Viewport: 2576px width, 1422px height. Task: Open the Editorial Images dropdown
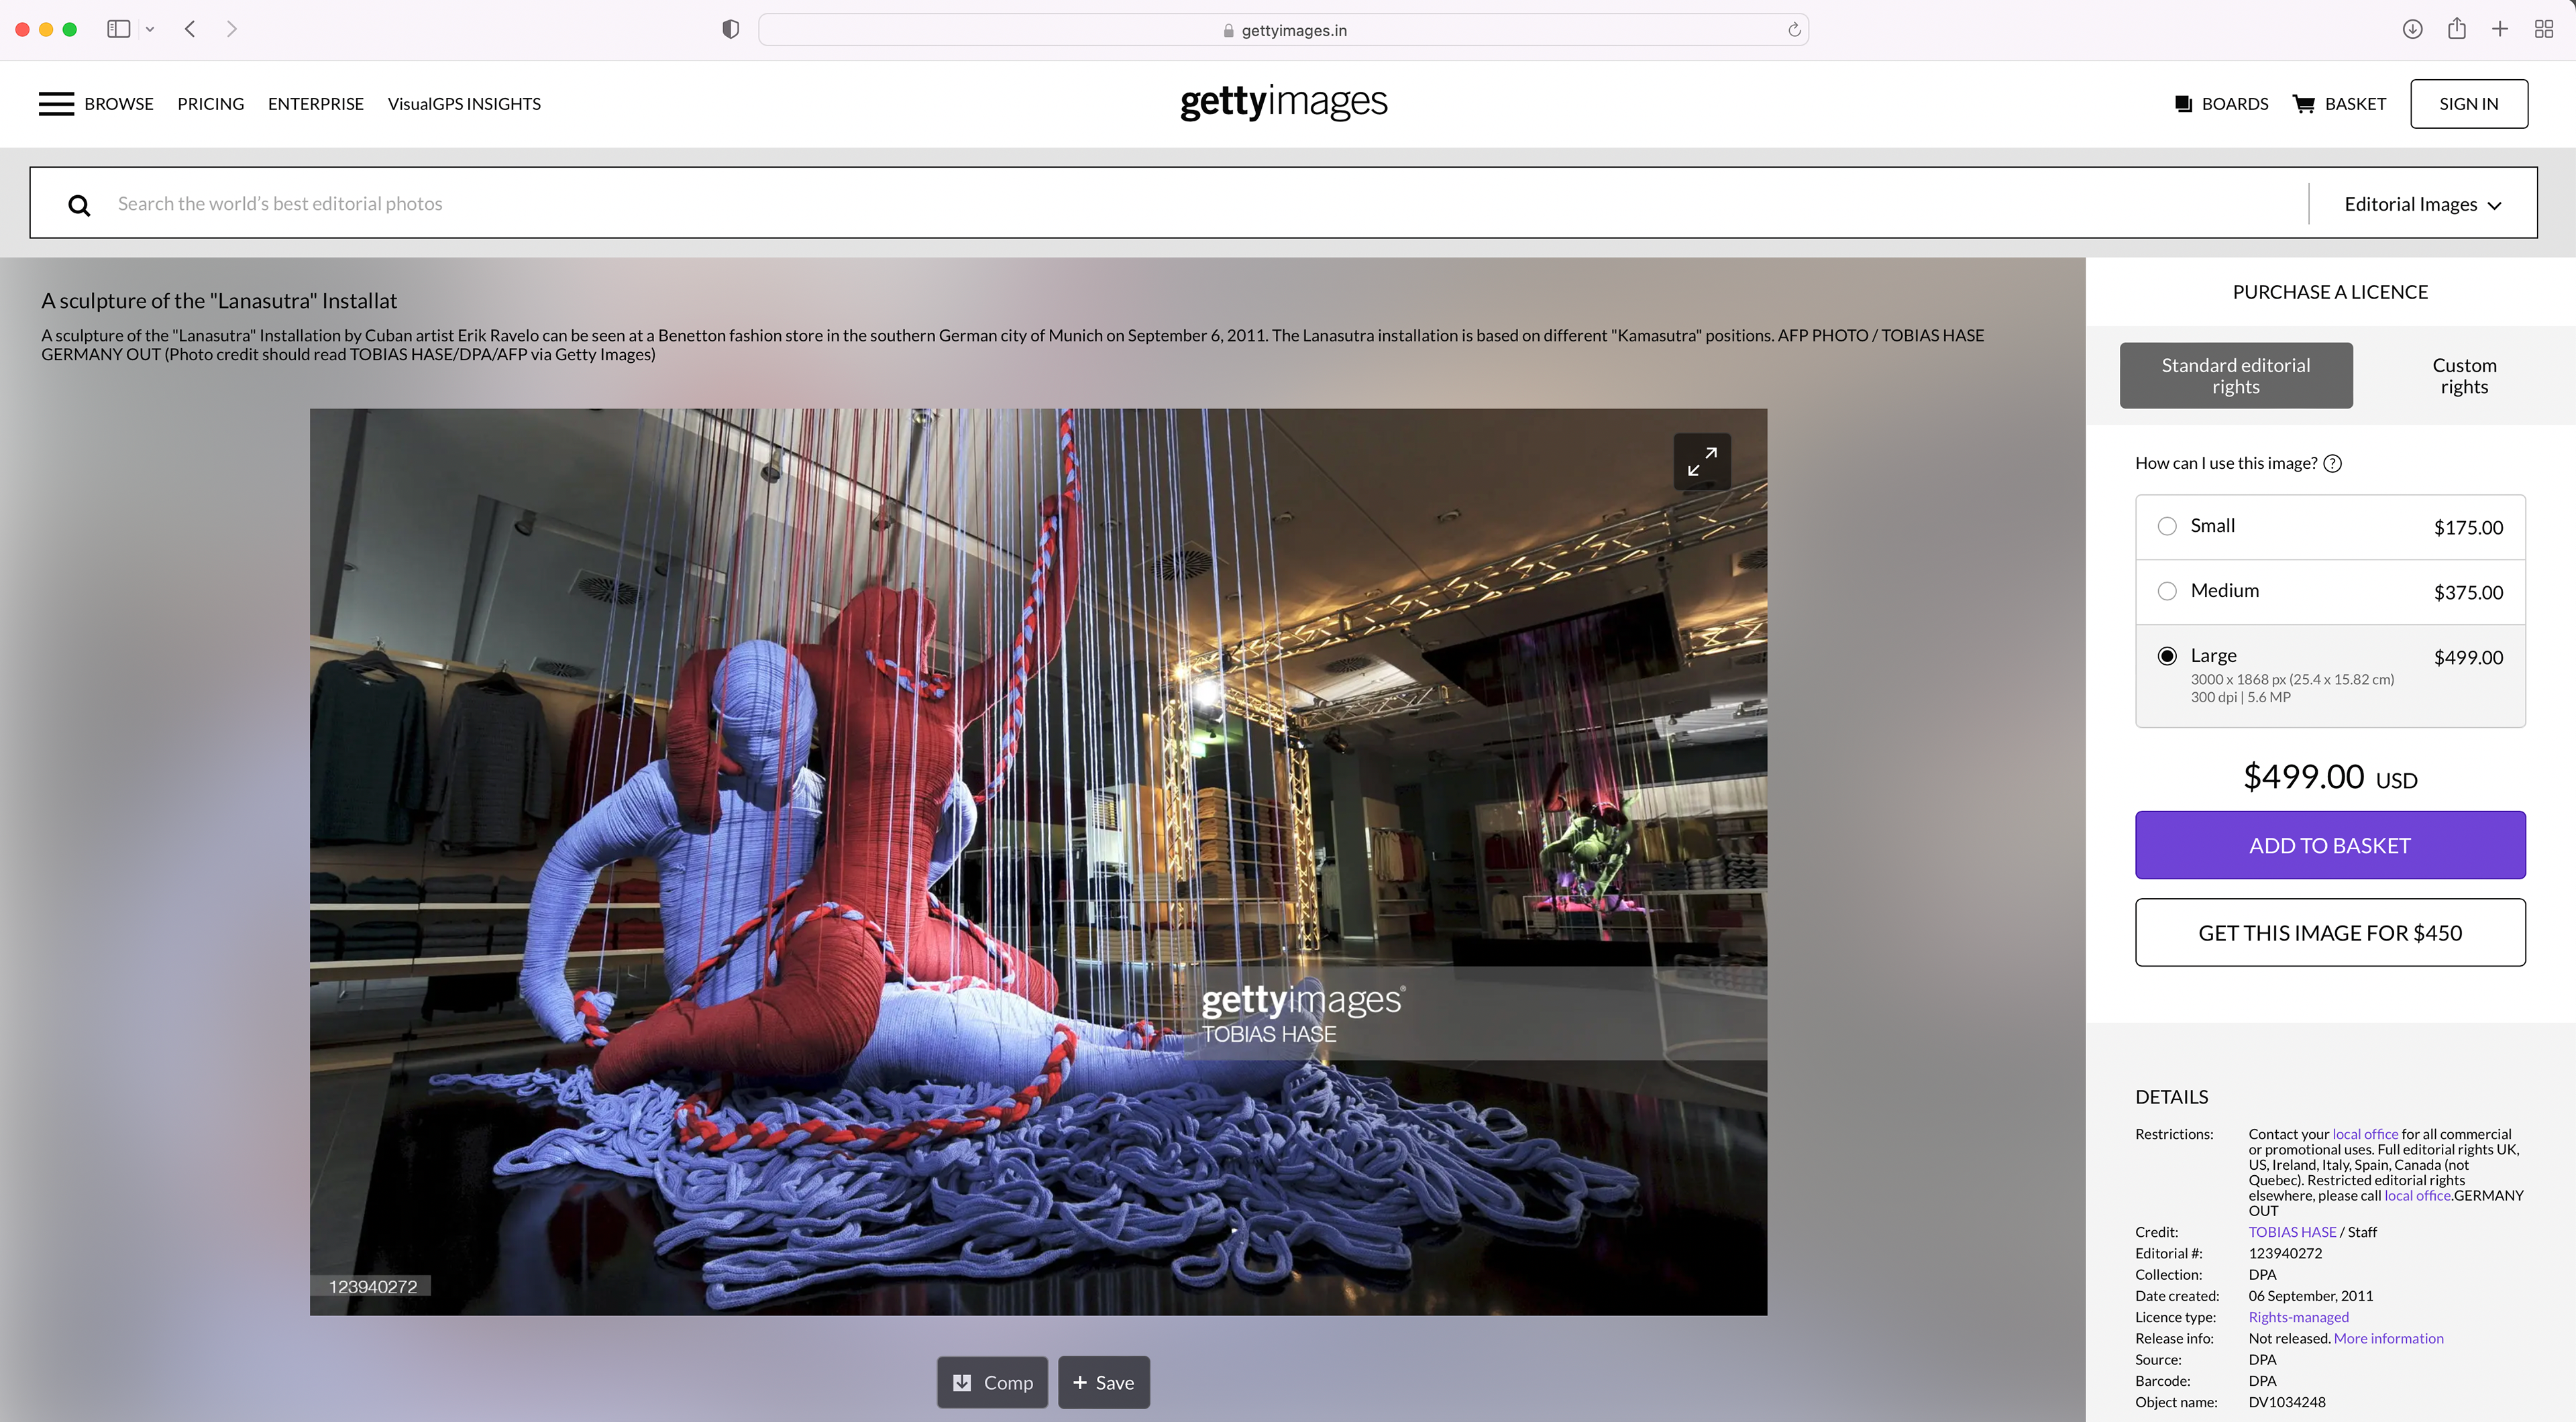(x=2422, y=204)
